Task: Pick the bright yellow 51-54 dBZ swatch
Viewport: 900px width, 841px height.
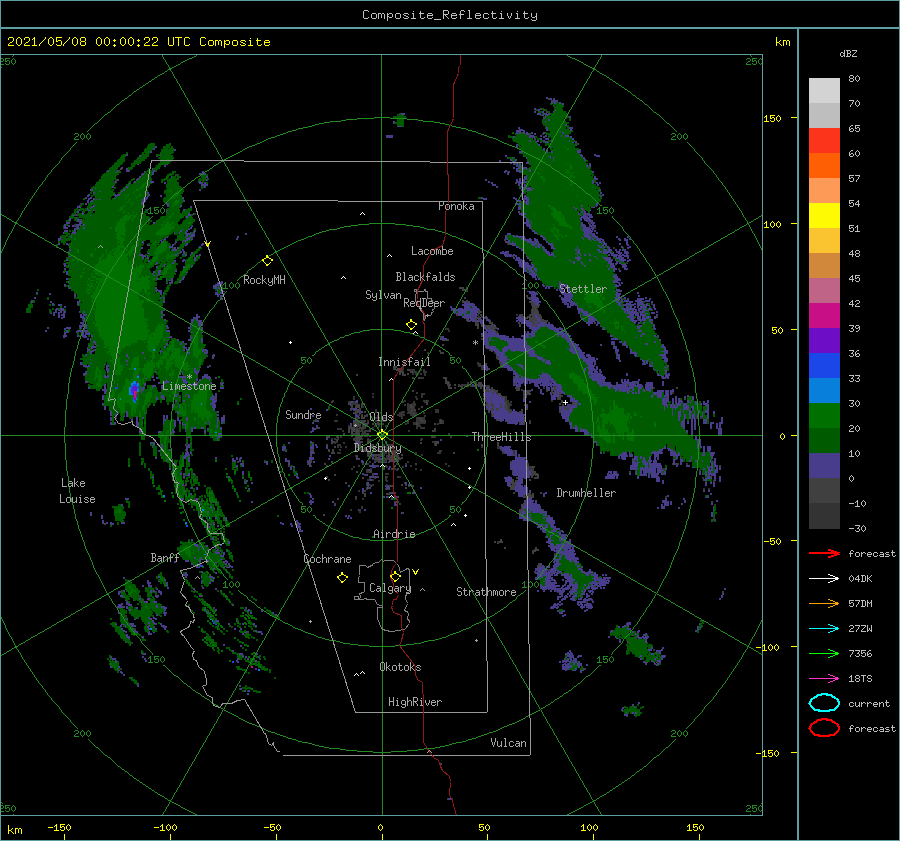Action: click(824, 216)
